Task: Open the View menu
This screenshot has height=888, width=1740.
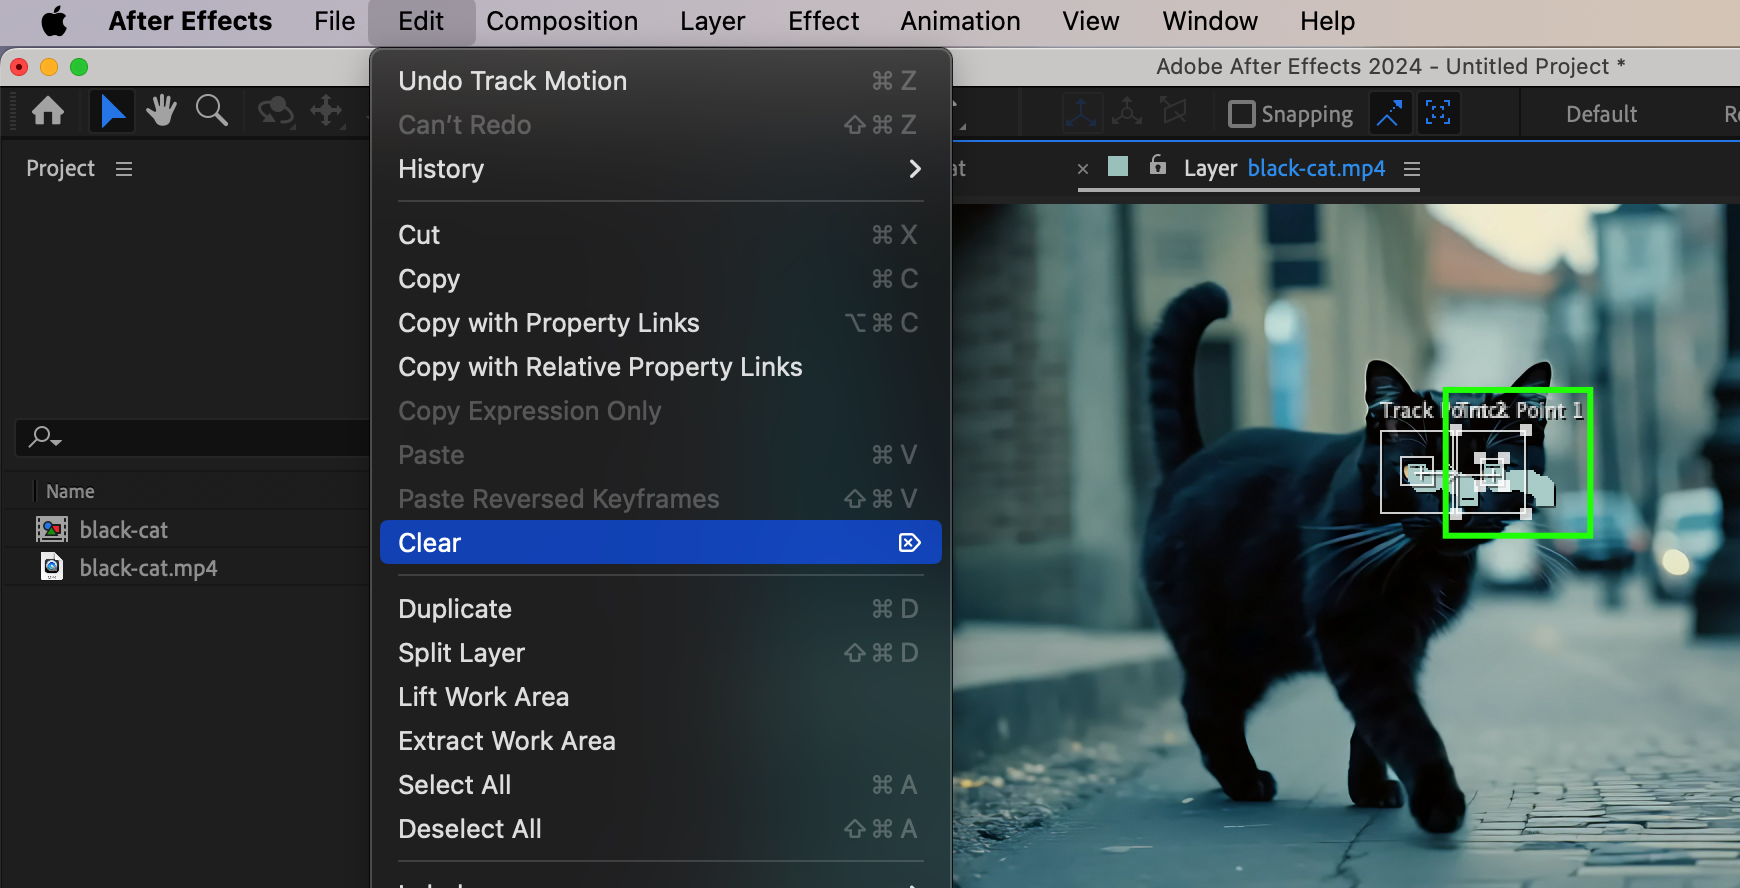Action: pos(1091,21)
